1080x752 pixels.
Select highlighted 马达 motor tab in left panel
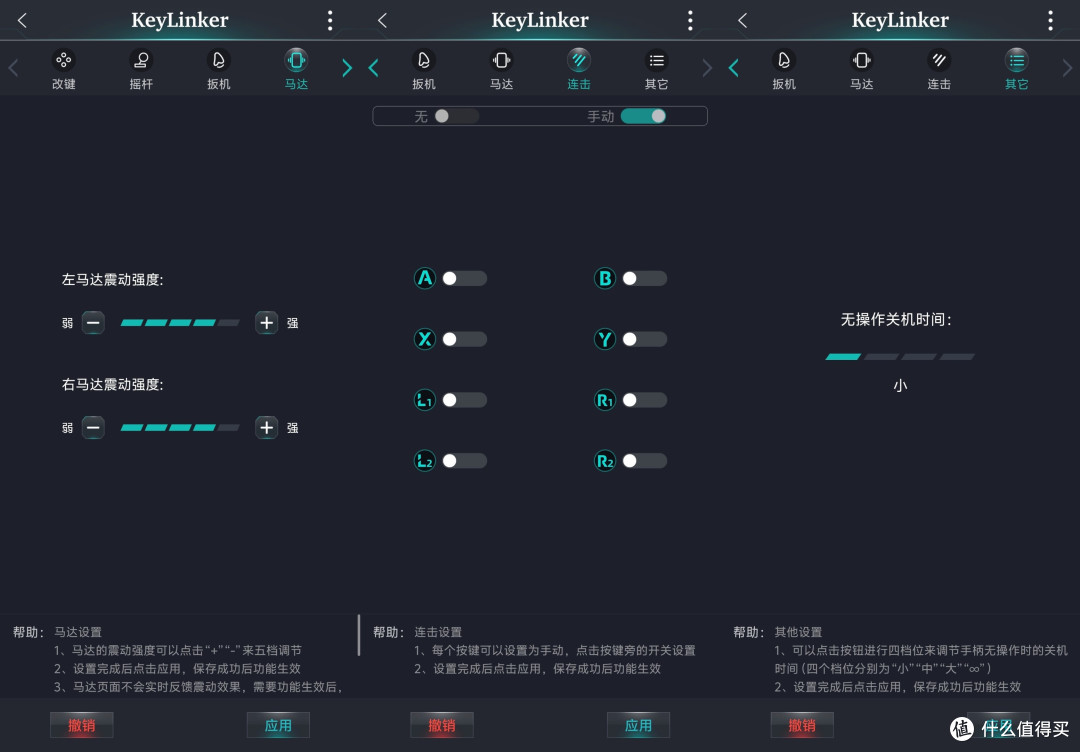pyautogui.click(x=296, y=69)
